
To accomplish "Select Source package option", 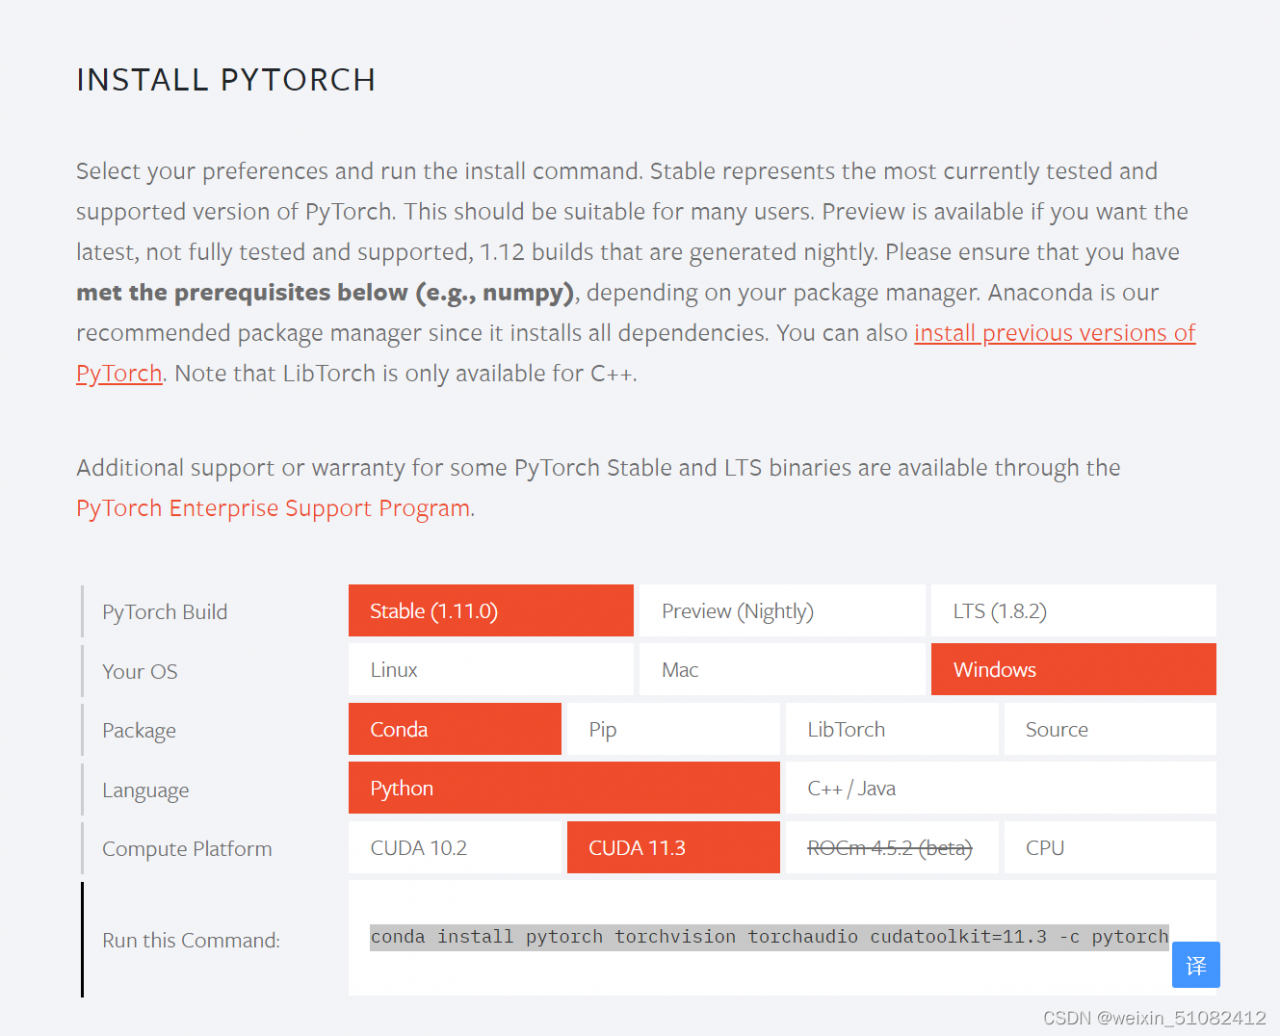I will pos(1109,729).
